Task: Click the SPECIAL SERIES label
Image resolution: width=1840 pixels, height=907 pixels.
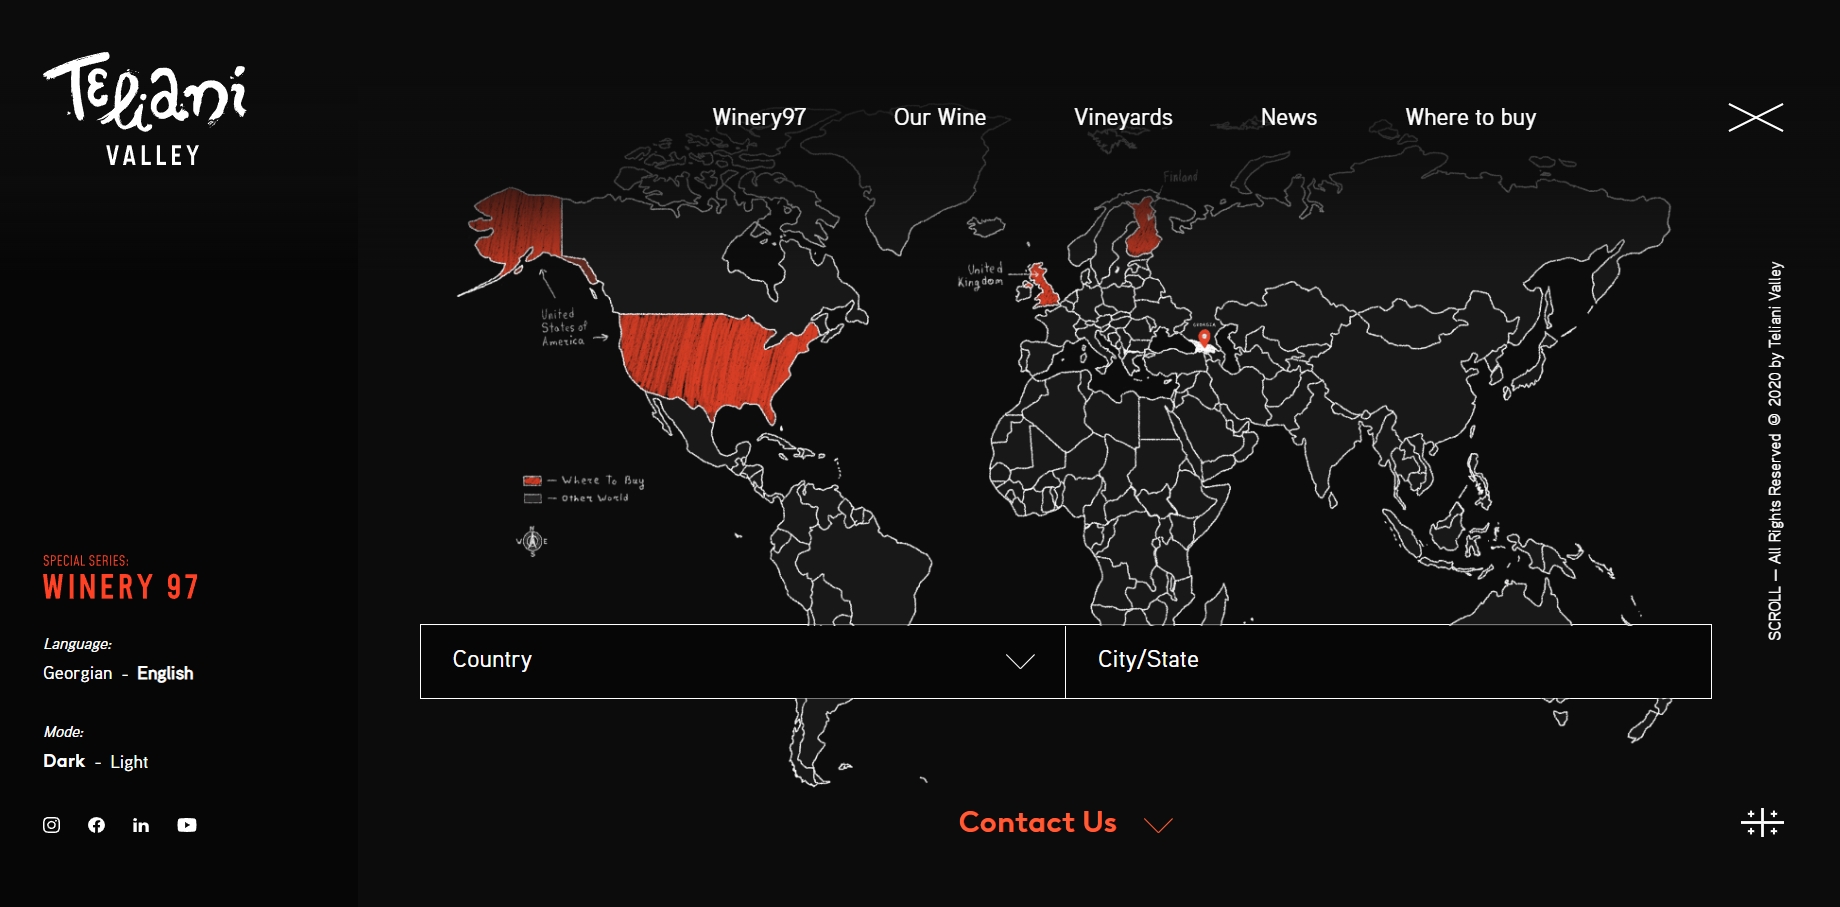Action: click(x=86, y=561)
